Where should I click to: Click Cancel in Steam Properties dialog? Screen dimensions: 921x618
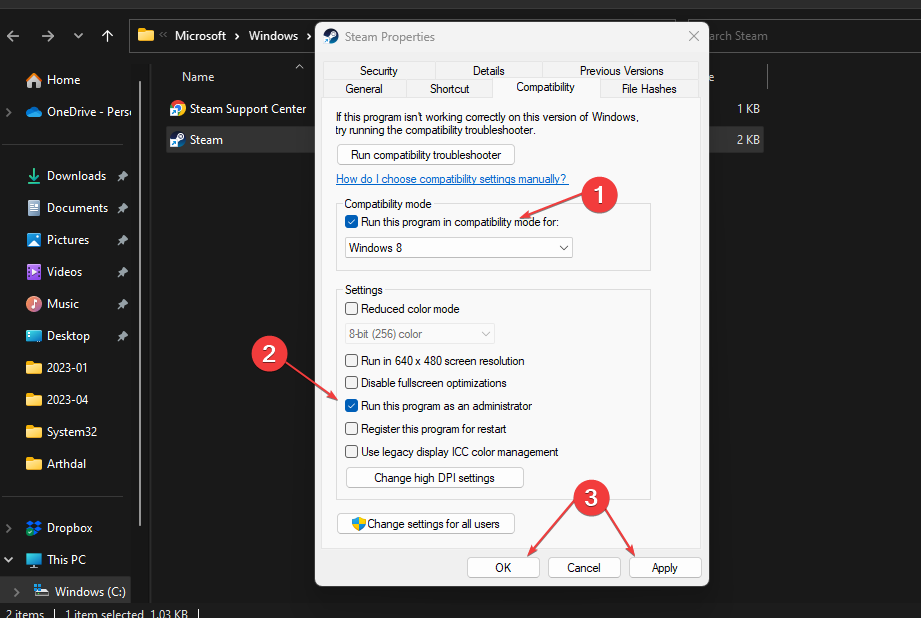pyautogui.click(x=584, y=567)
